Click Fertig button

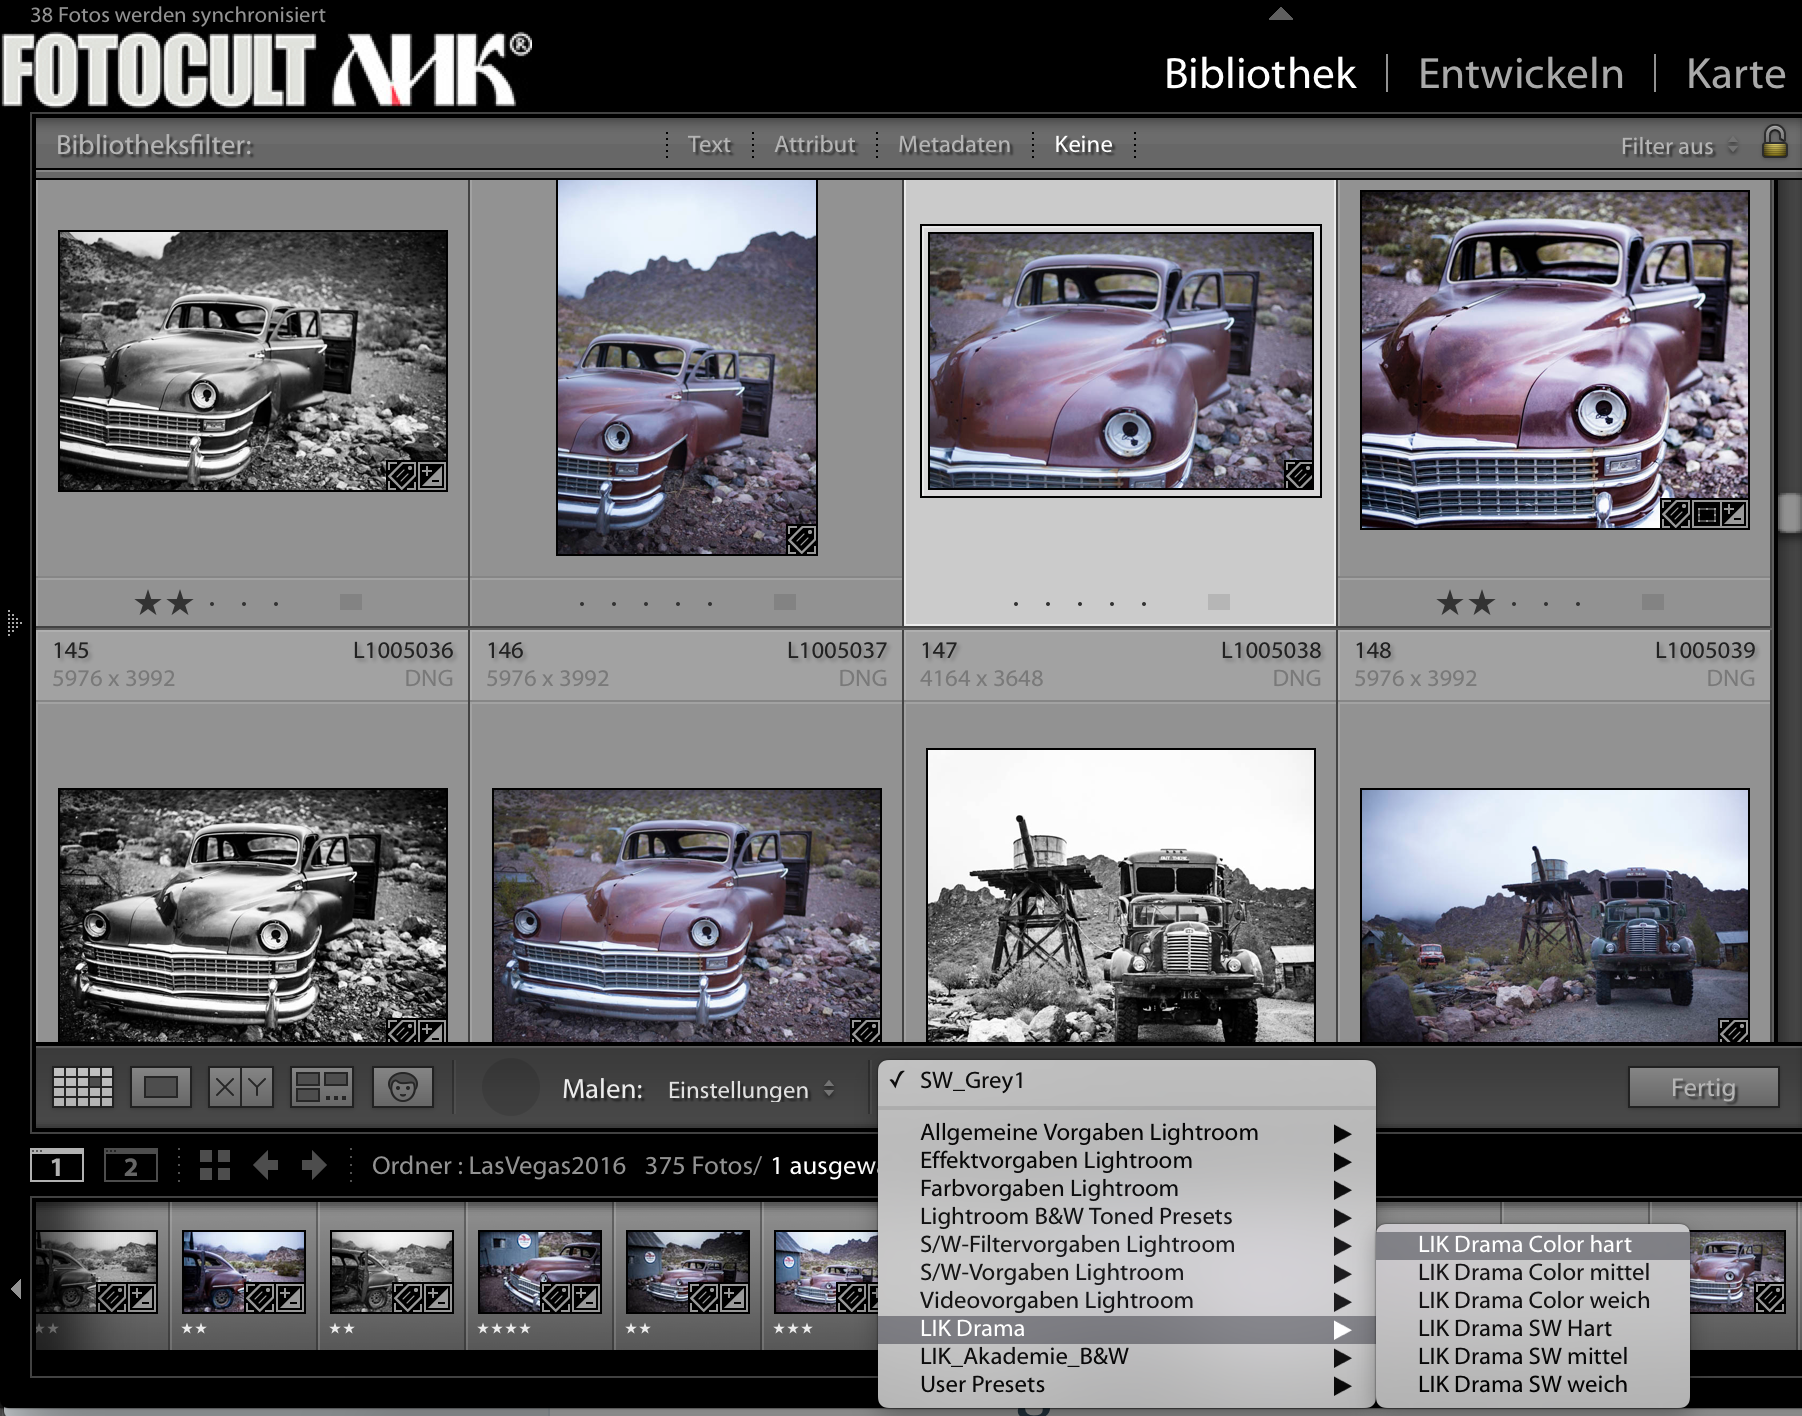(x=1703, y=1088)
